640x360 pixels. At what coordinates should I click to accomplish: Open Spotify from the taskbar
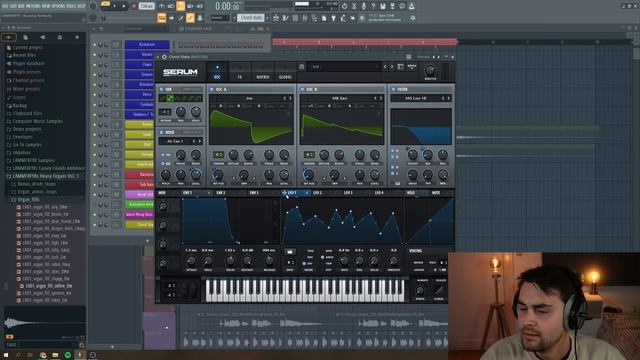68,355
